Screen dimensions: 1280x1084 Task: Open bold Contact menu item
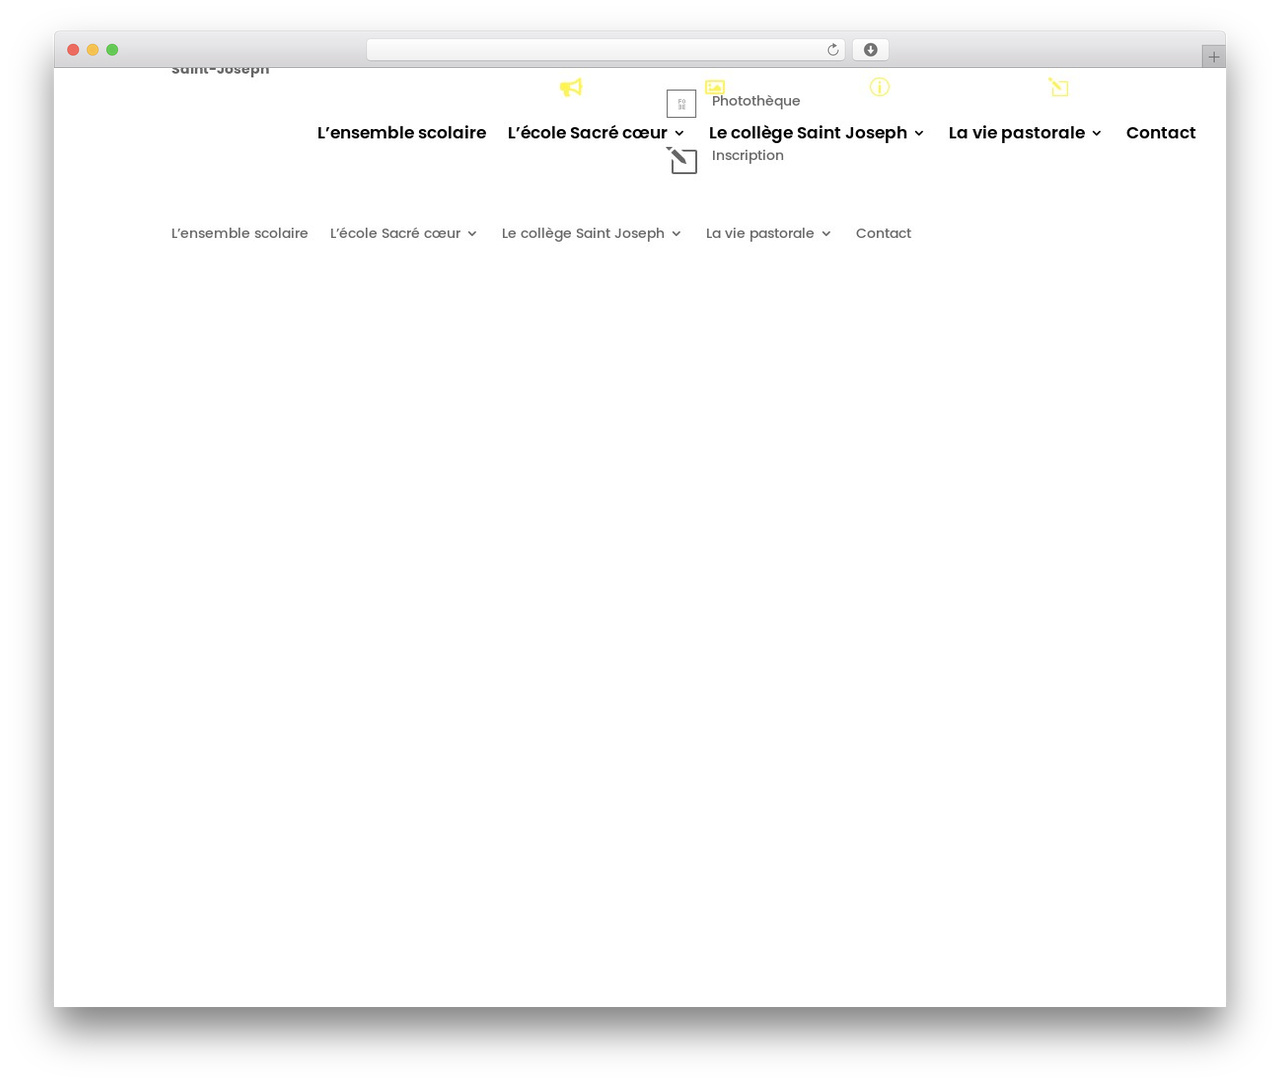(x=1160, y=133)
